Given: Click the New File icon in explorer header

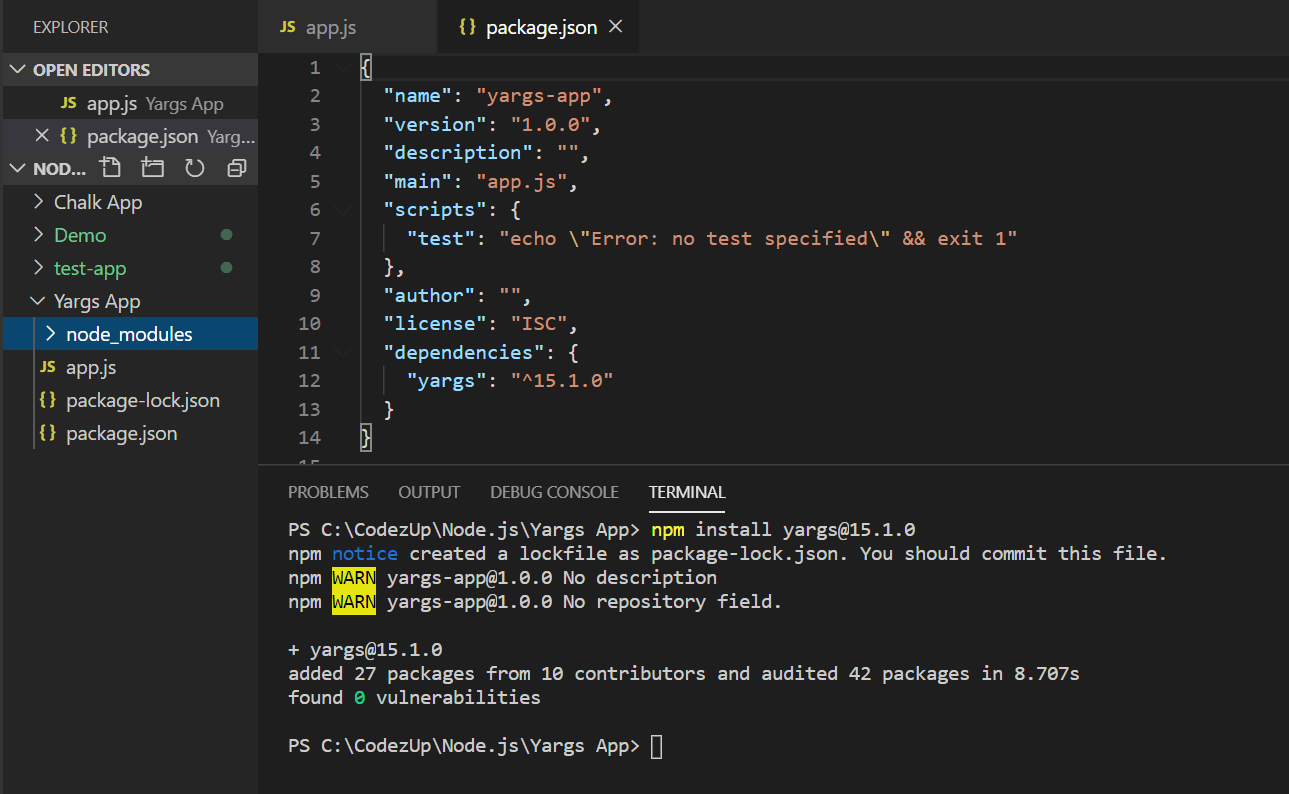Looking at the screenshot, I should [x=110, y=168].
